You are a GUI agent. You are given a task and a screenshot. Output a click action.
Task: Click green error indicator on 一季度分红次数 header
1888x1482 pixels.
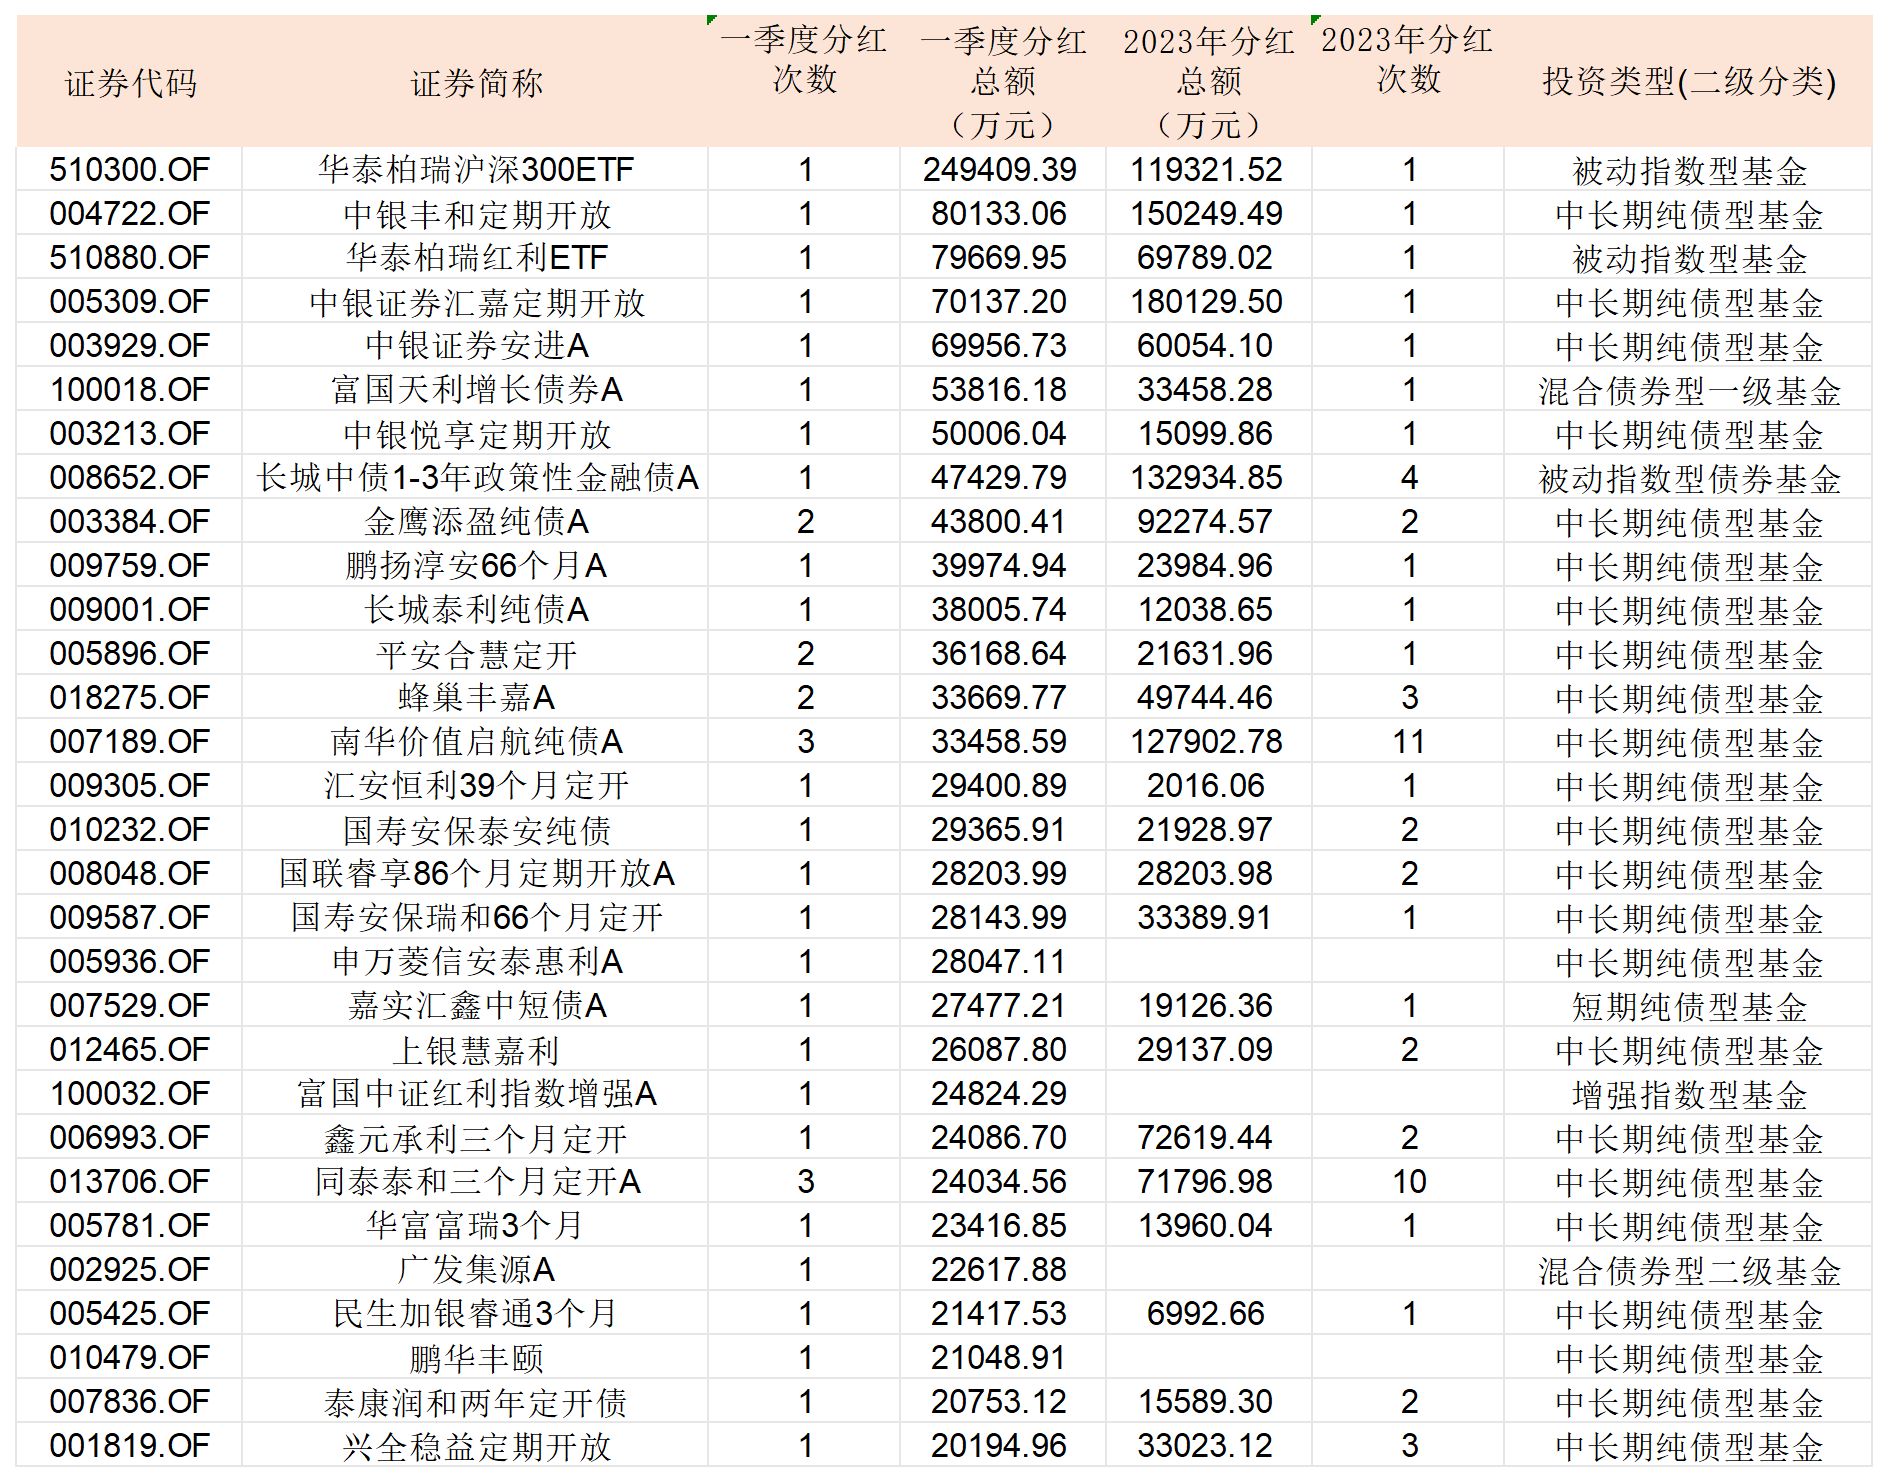[x=712, y=20]
